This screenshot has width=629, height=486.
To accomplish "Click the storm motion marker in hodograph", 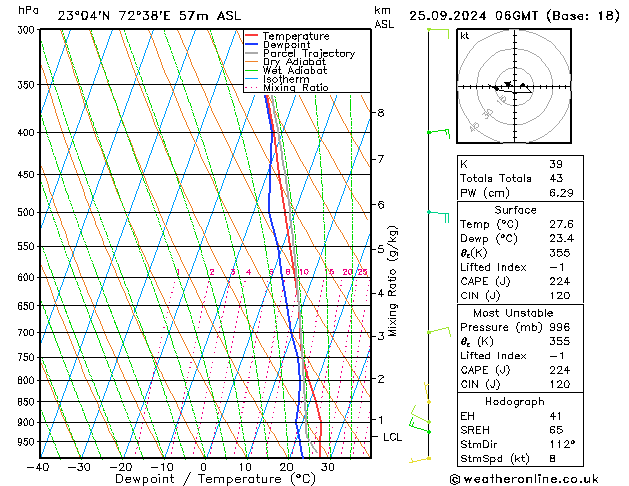I will pyautogui.click(x=508, y=84).
